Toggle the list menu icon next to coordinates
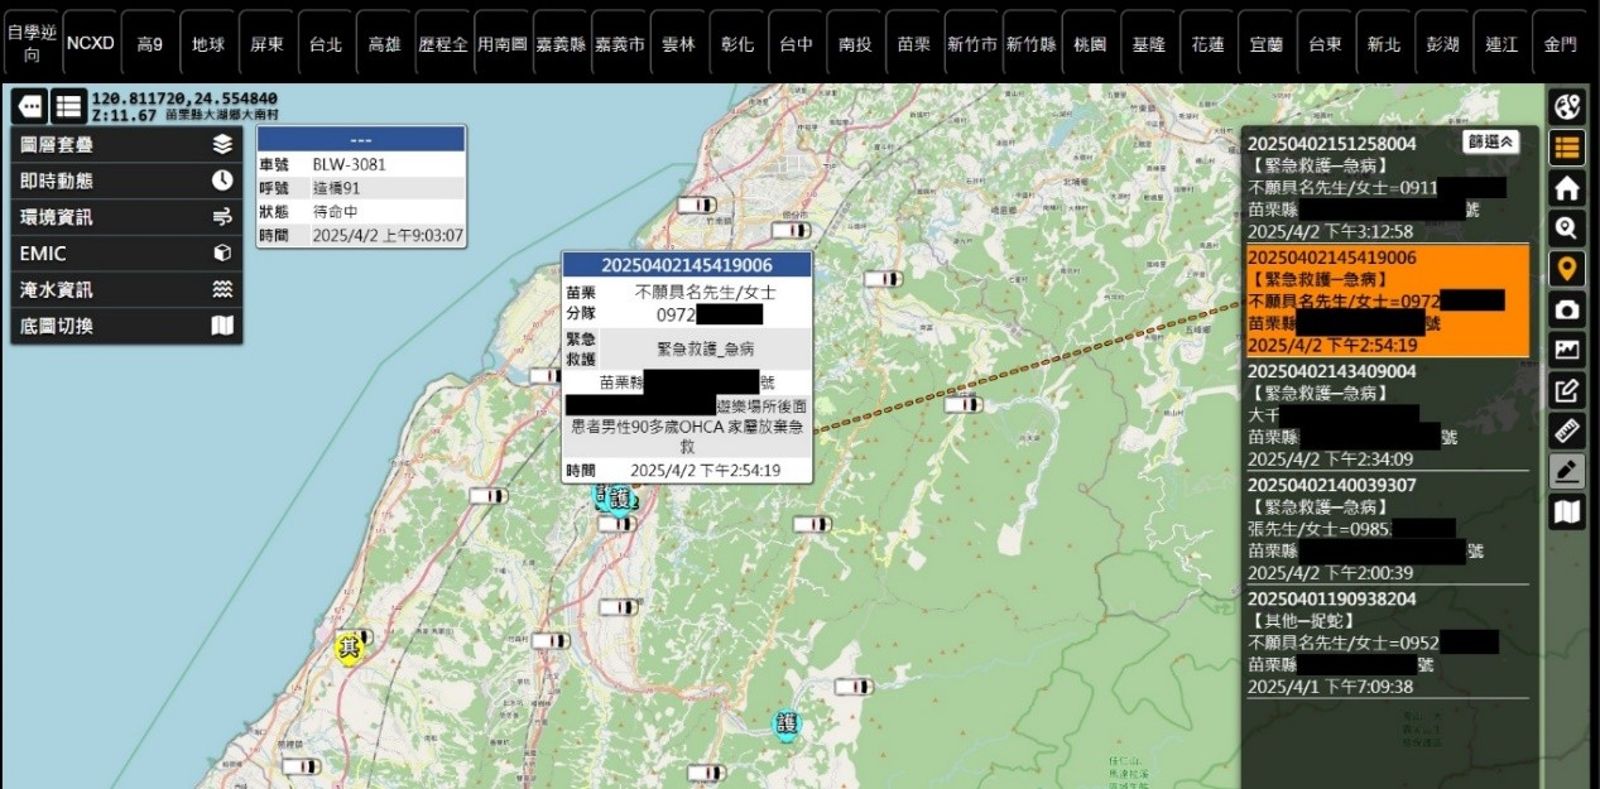This screenshot has width=1600, height=789. pos(68,106)
